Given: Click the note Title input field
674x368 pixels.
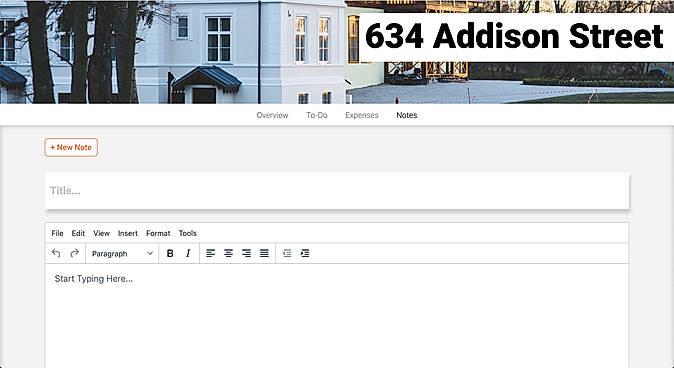Looking at the screenshot, I should pos(337,190).
